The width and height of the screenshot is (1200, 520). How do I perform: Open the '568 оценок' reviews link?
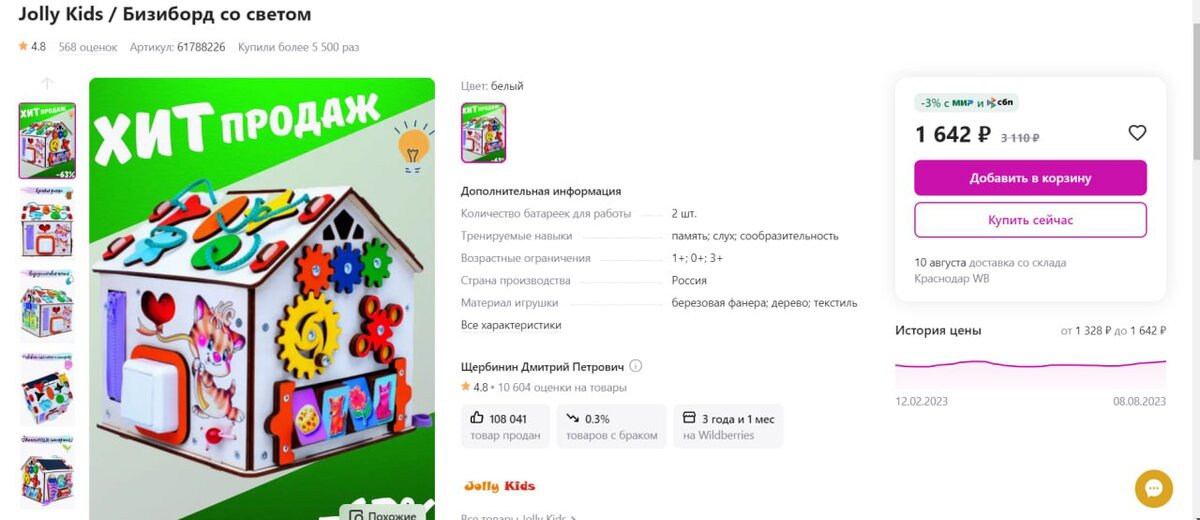(88, 47)
